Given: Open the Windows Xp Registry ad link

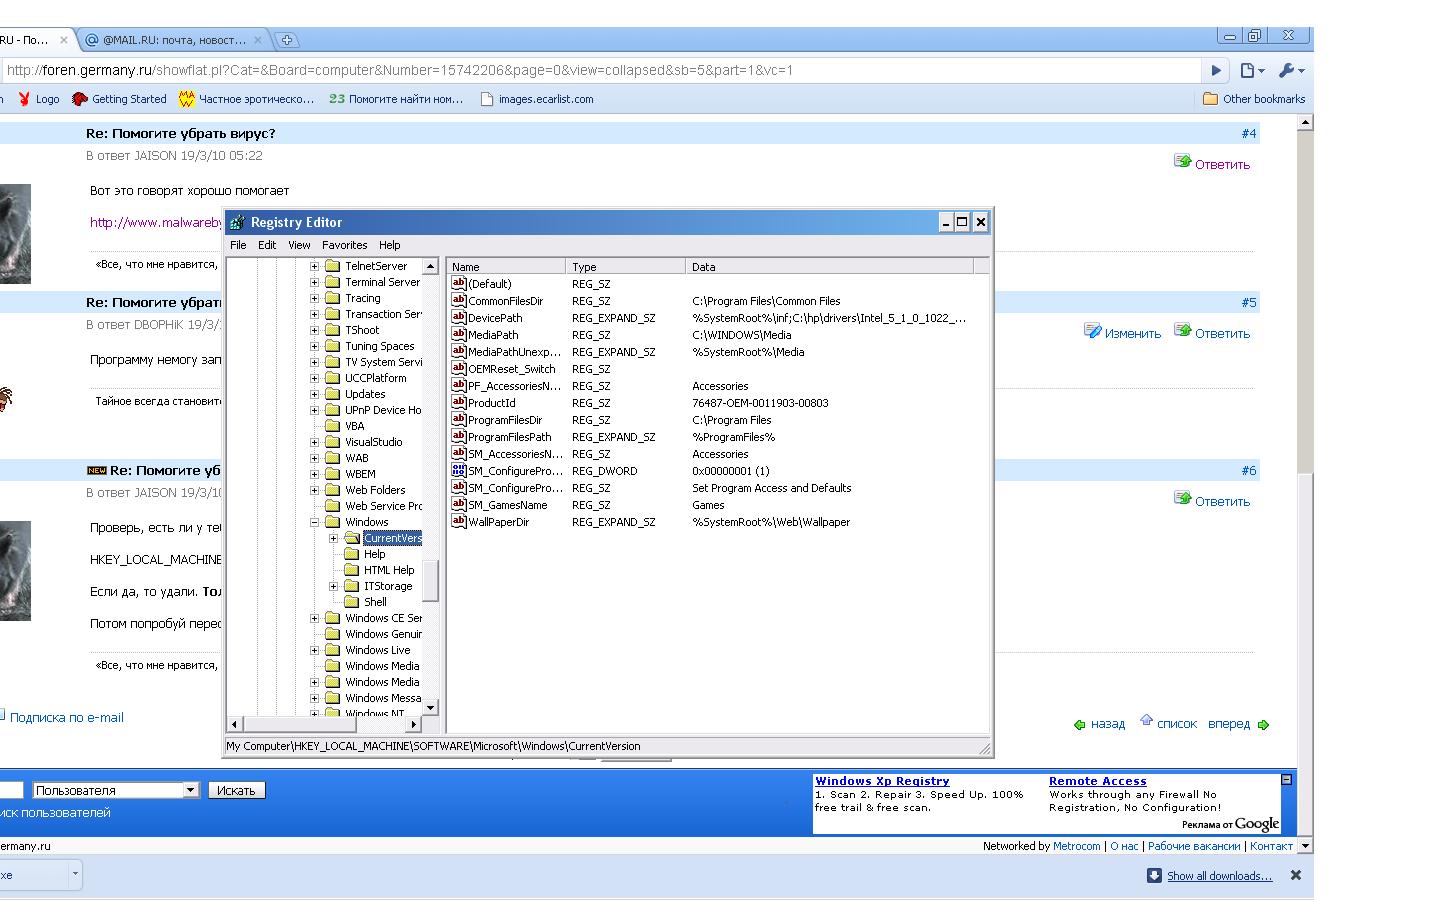Looking at the screenshot, I should [882, 781].
